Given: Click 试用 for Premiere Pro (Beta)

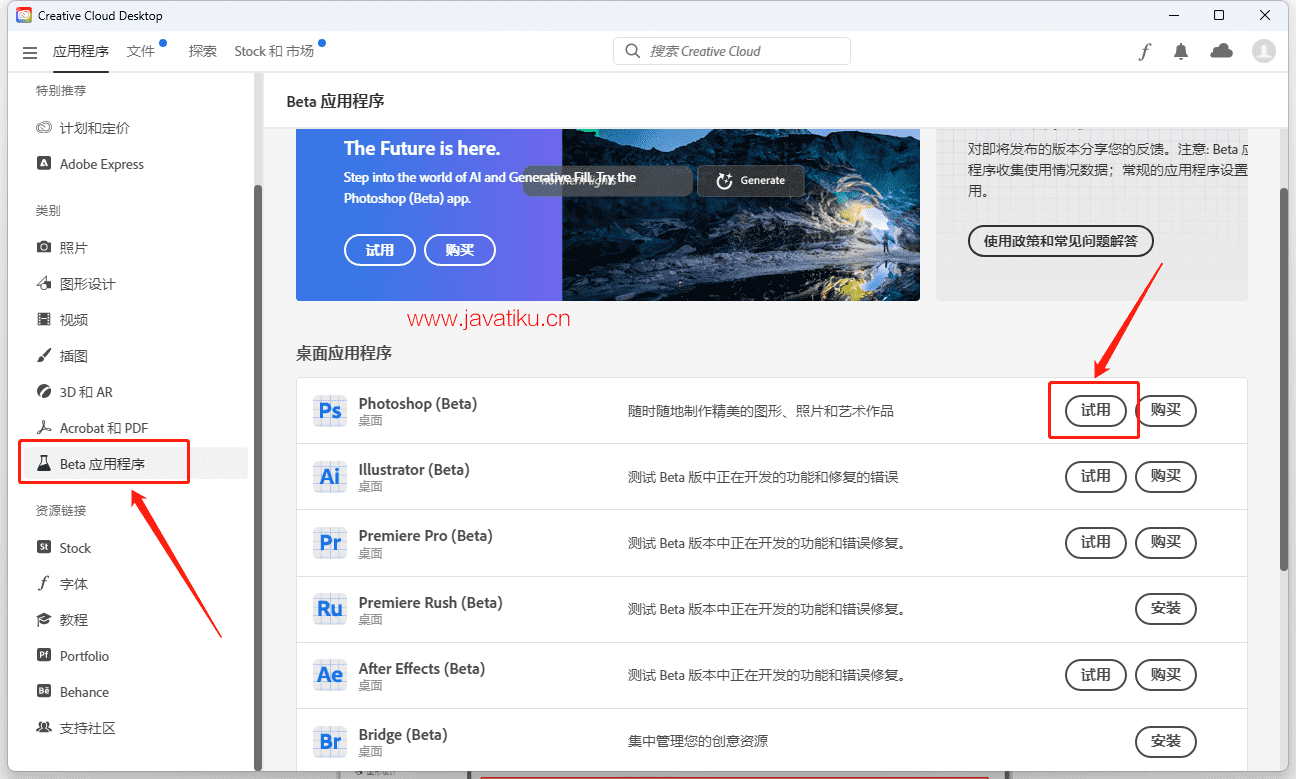Looking at the screenshot, I should tap(1096, 542).
